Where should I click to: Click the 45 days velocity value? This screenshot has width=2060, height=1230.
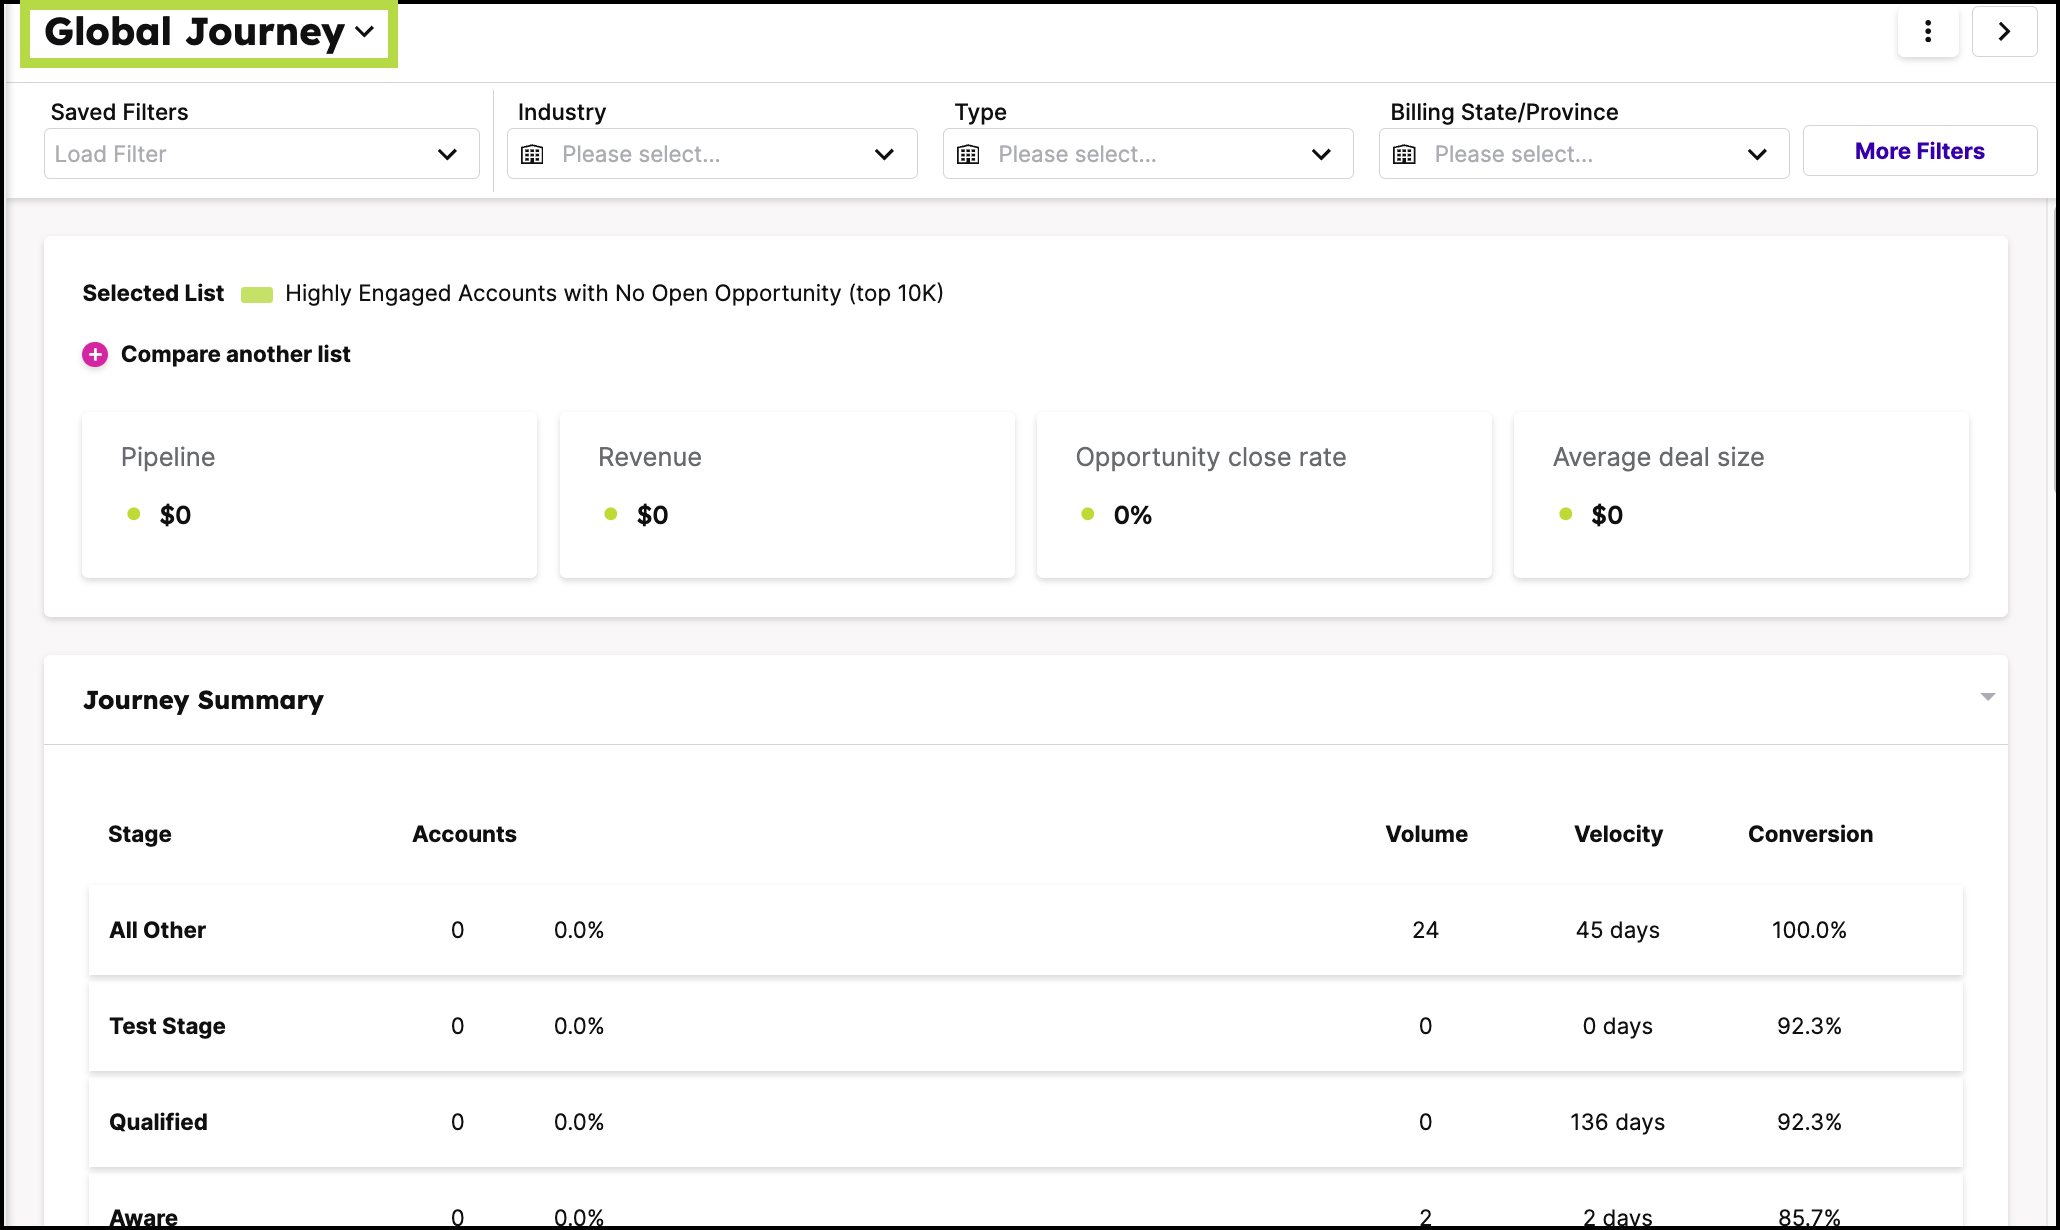click(x=1618, y=930)
